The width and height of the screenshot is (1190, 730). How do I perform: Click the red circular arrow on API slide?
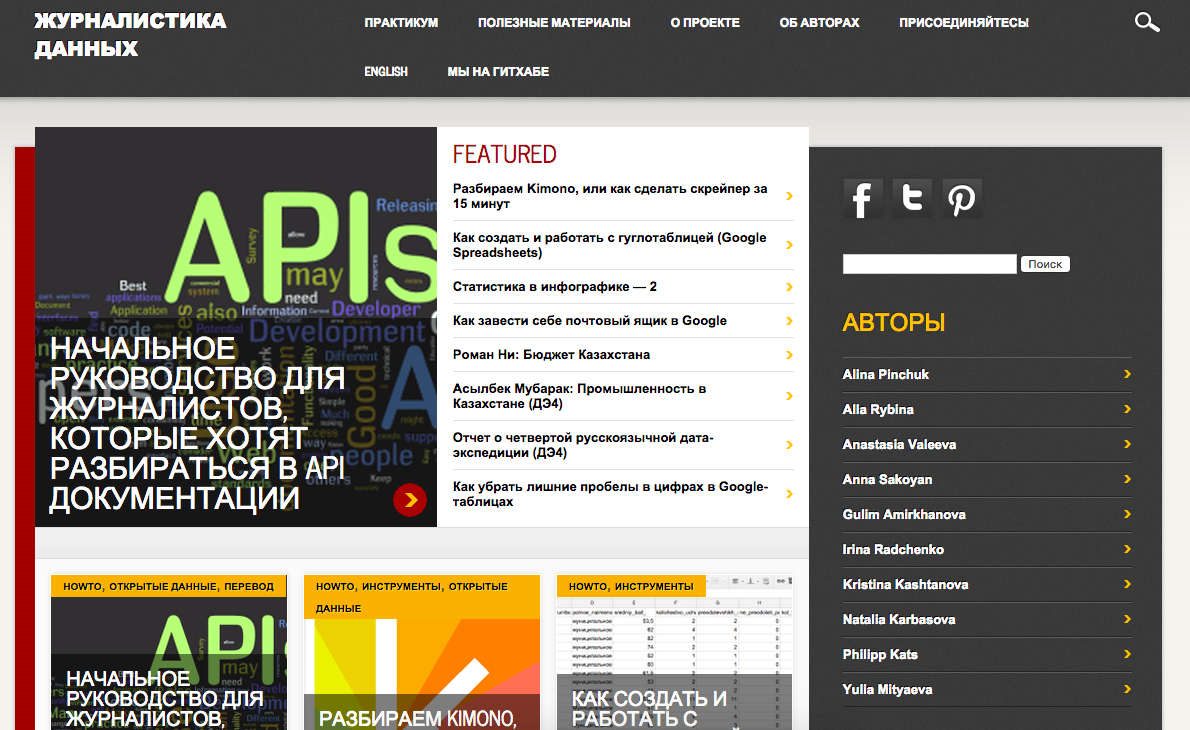point(410,500)
